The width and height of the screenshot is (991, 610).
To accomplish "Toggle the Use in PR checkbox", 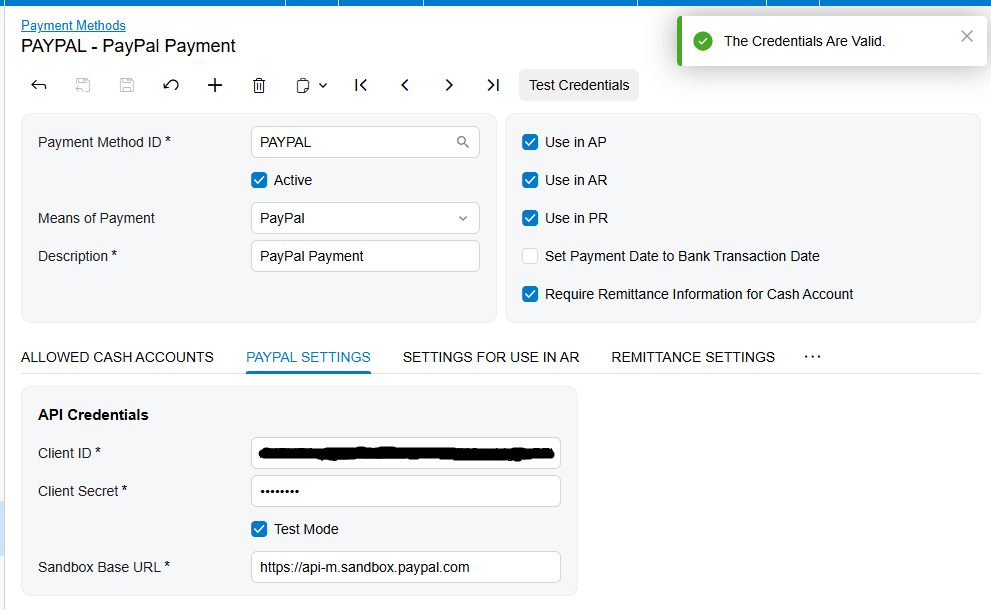I will [x=530, y=218].
